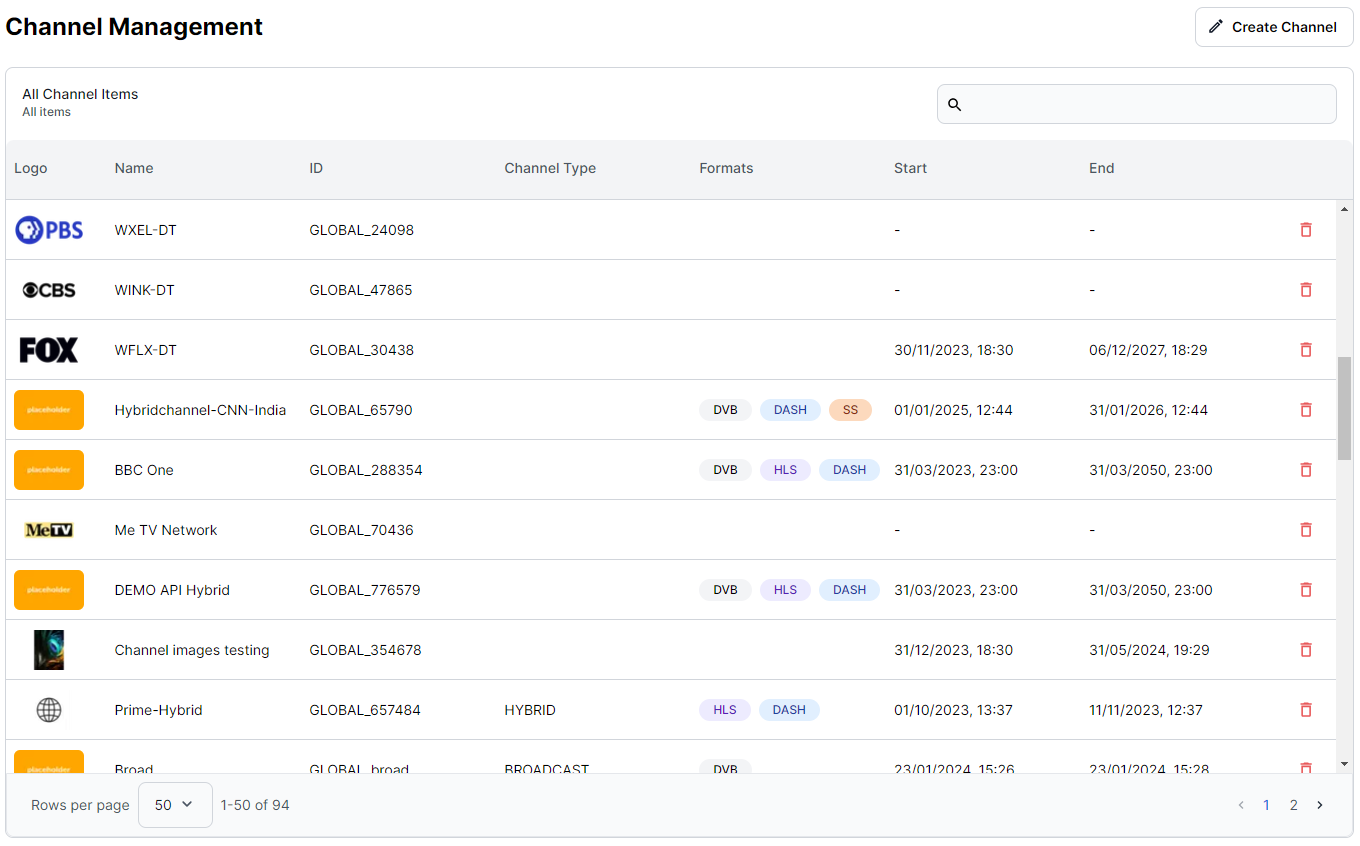
Task: Click trash icon for WINK-DT channel
Action: [x=1305, y=290]
